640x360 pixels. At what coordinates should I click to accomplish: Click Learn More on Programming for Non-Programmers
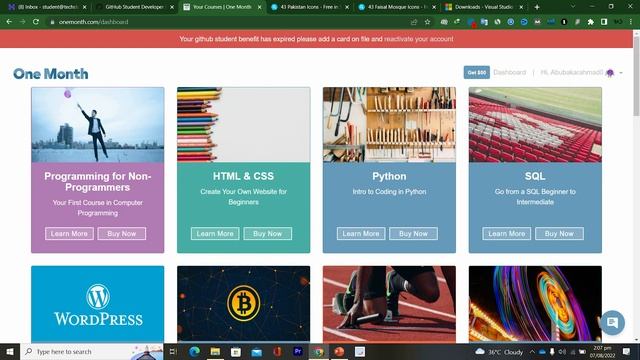click(69, 233)
